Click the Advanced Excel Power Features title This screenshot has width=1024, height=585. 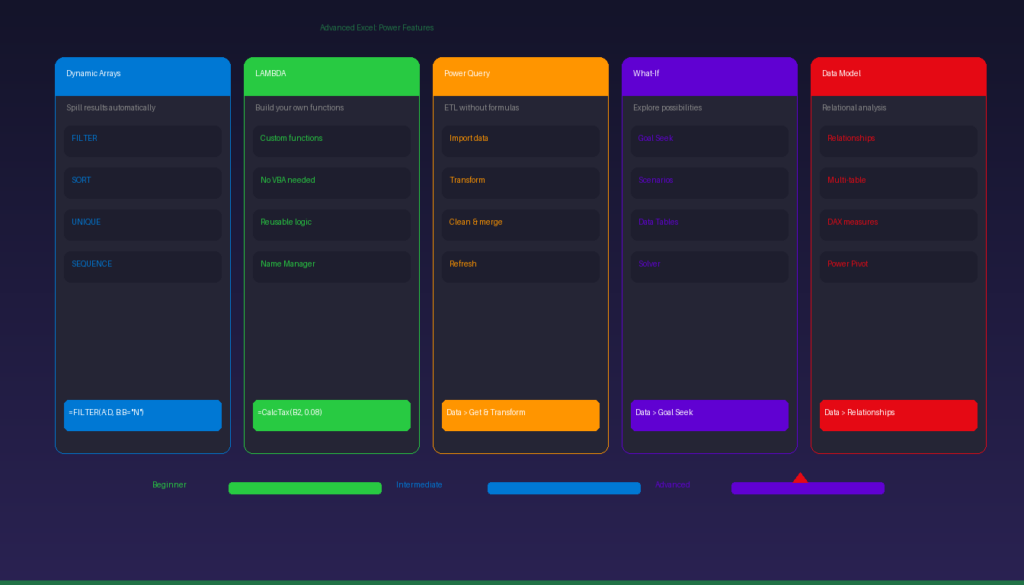377,28
